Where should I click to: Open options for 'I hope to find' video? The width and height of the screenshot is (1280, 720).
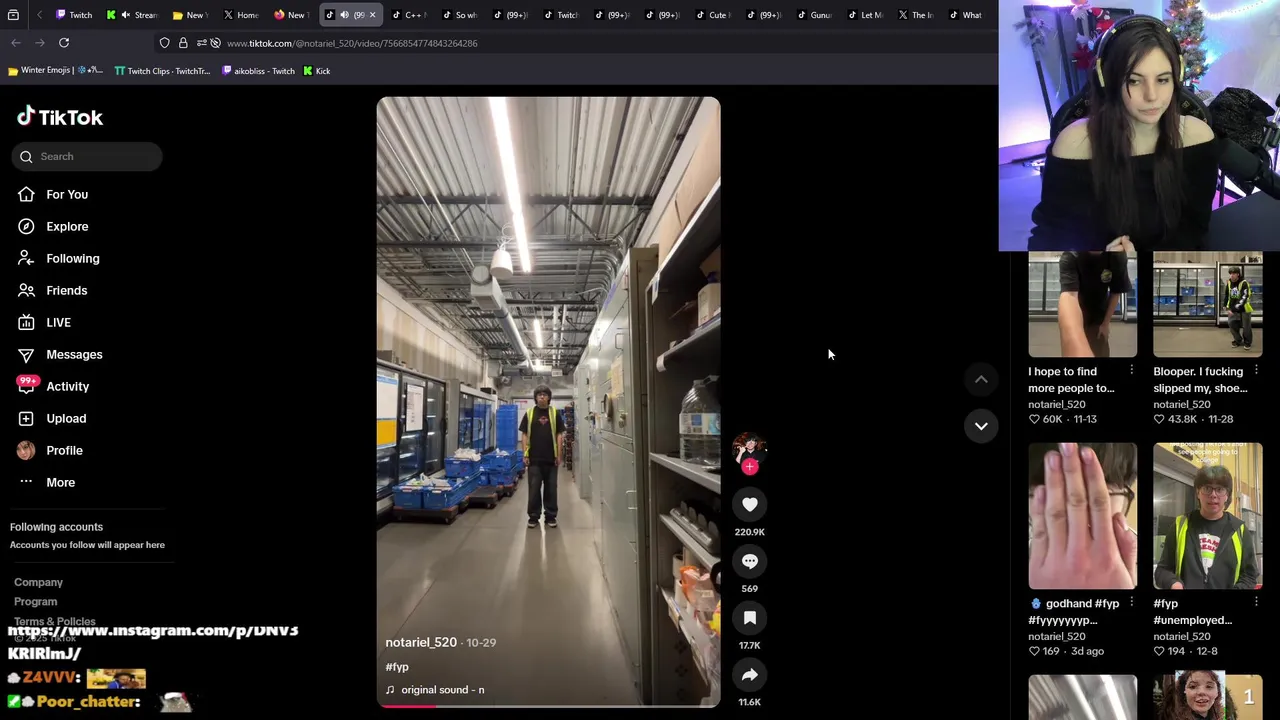[x=1131, y=371]
